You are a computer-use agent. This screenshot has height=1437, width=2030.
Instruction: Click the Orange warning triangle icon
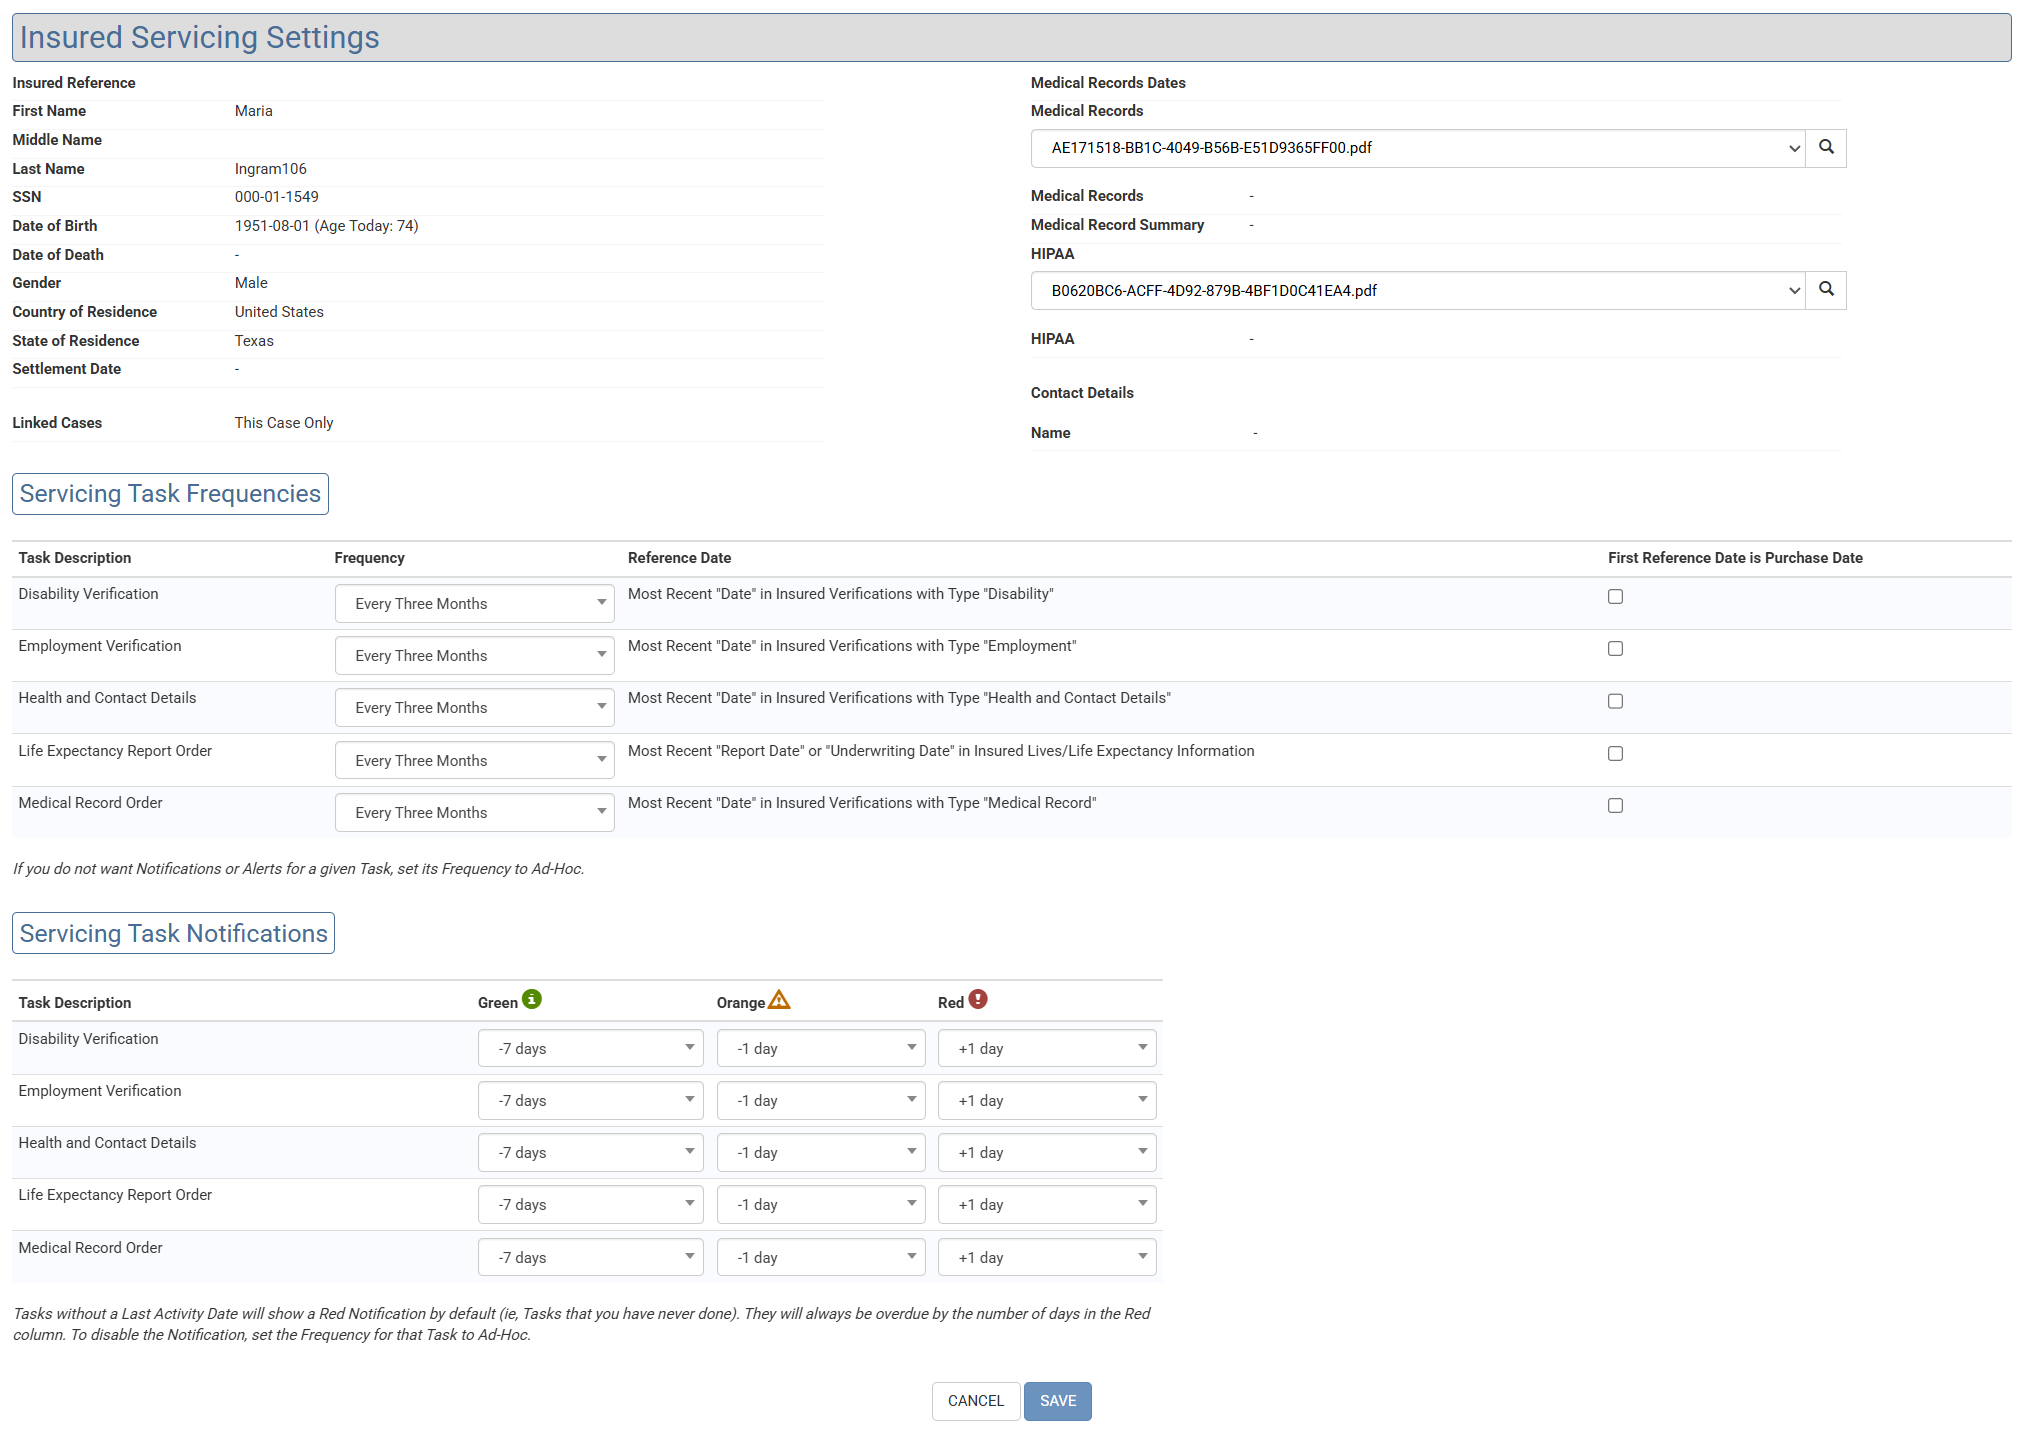pos(779,1000)
